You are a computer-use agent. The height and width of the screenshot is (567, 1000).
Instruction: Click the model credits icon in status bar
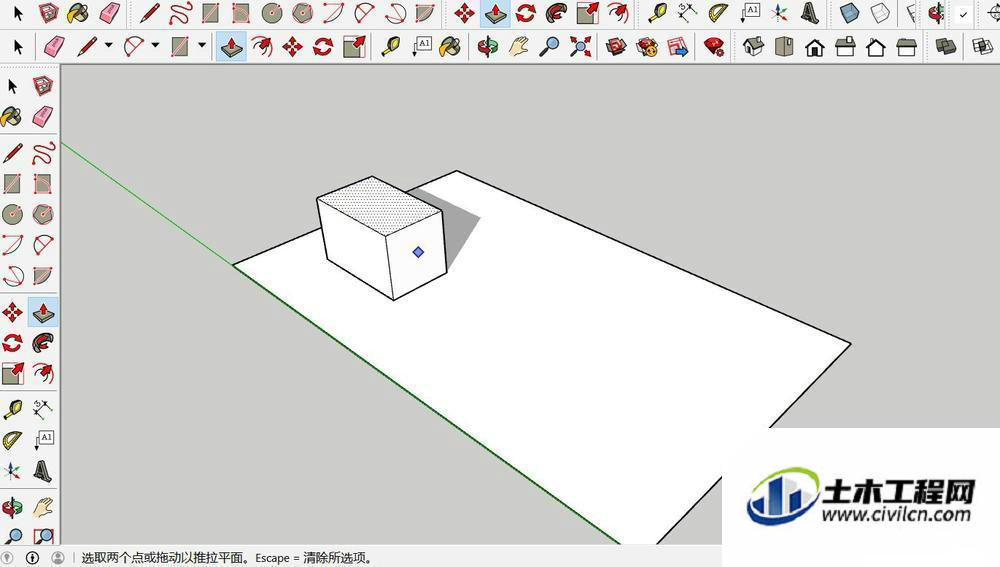pos(32,558)
